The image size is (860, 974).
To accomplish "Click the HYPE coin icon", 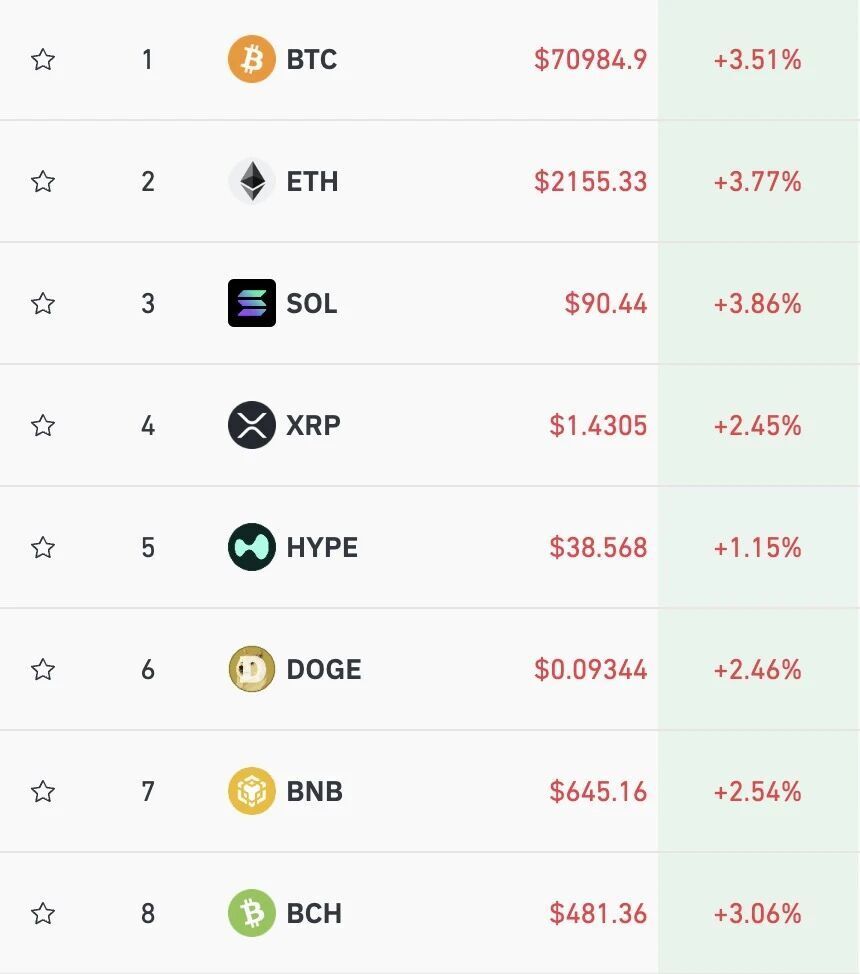I will click(251, 547).
